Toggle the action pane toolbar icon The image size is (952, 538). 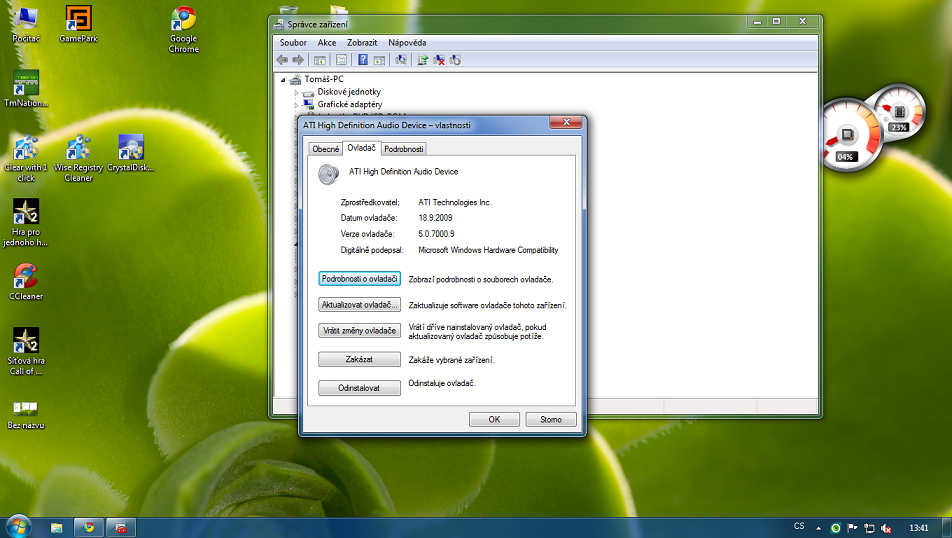tap(379, 60)
